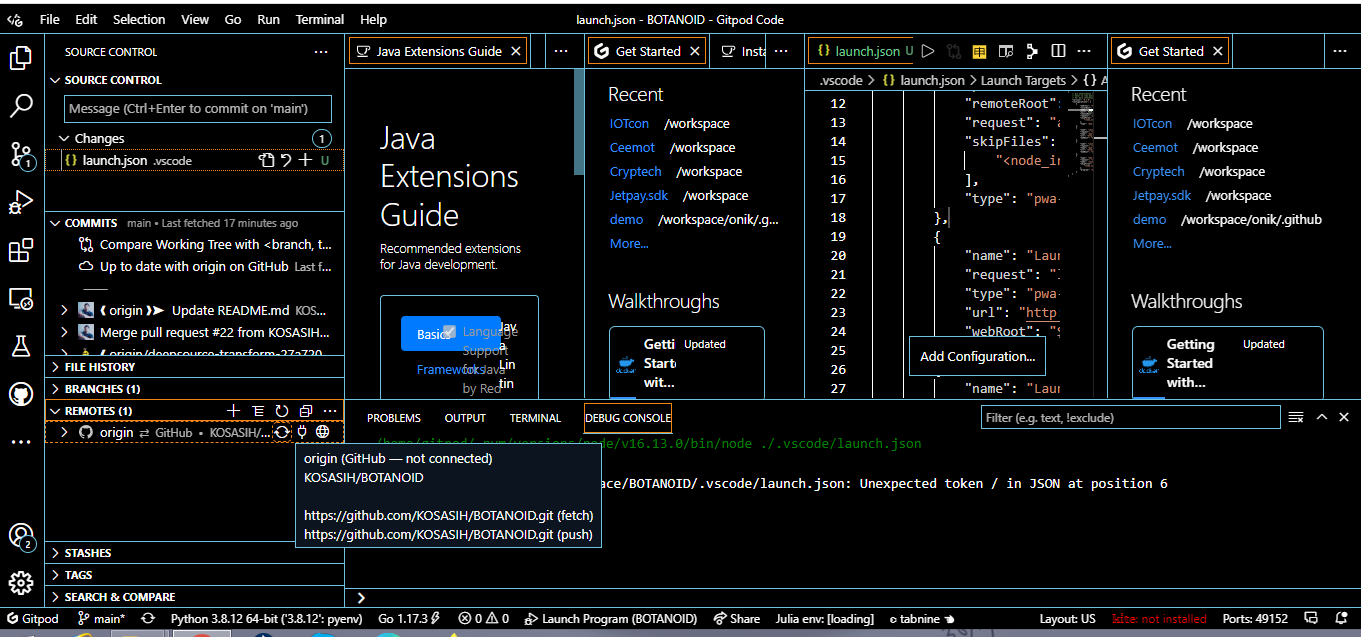1361x637 pixels.
Task: Open the Accounts menu icon
Action: coord(21,537)
